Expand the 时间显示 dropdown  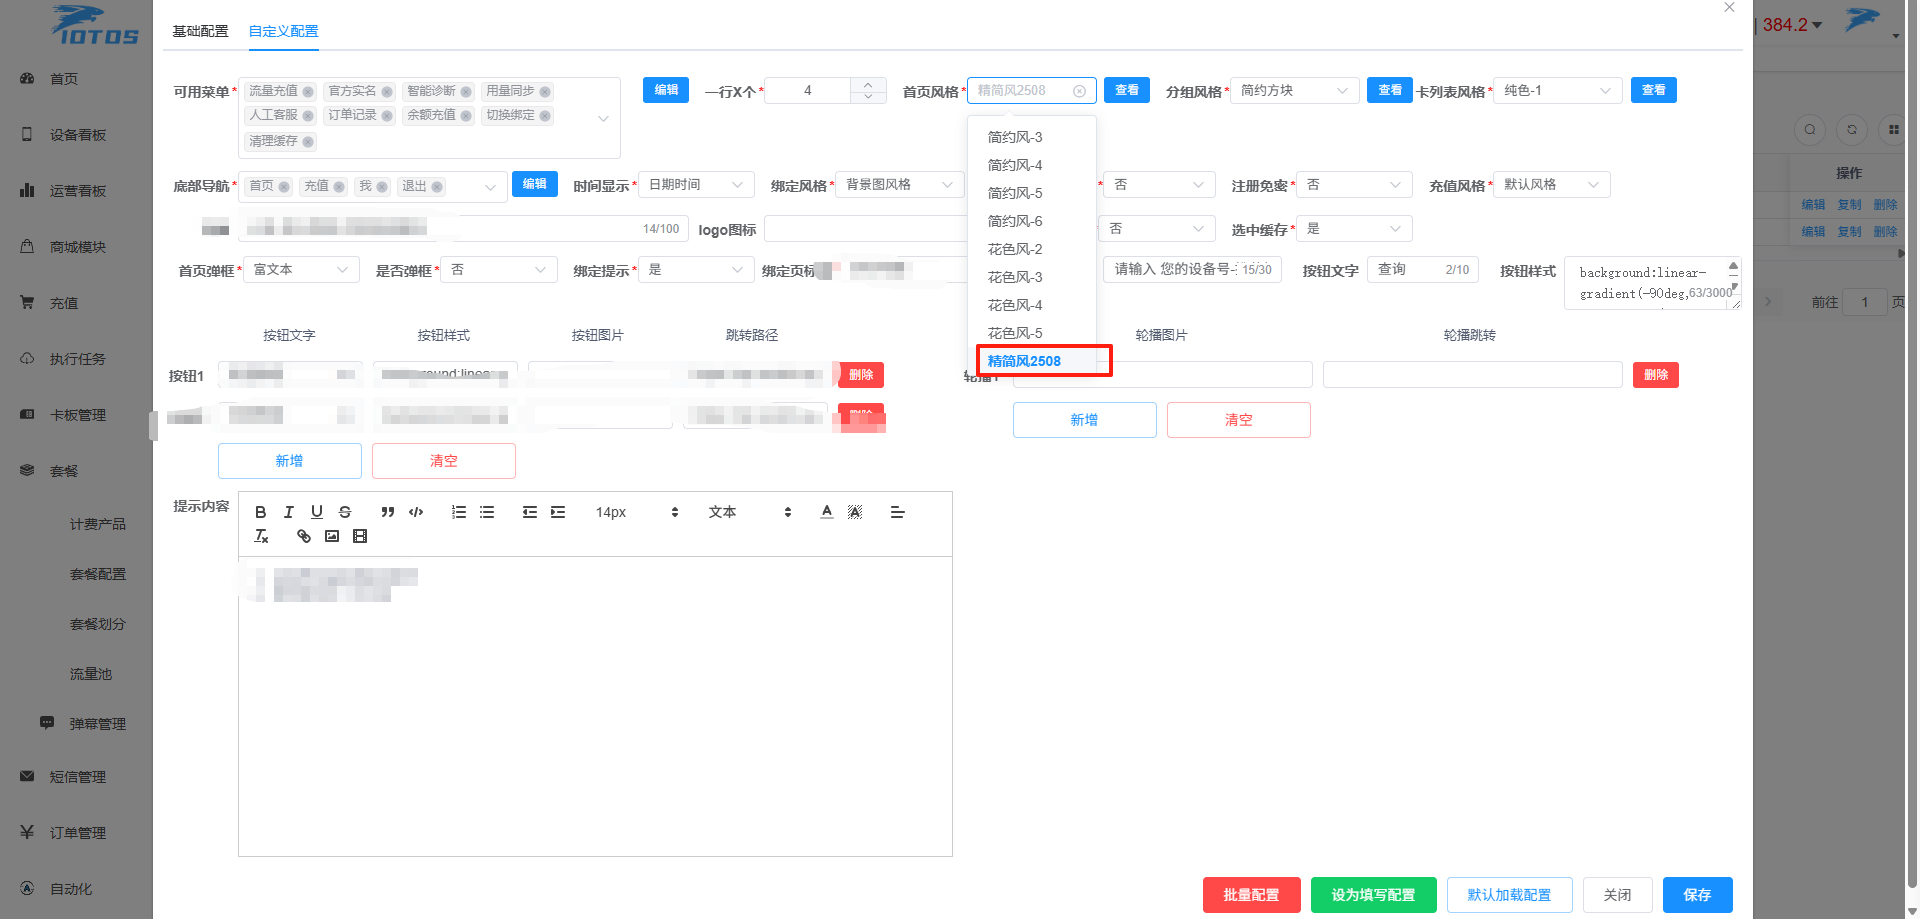tap(696, 185)
